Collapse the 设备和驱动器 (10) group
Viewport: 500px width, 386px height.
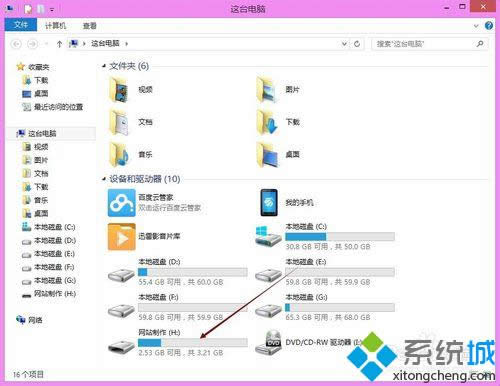(104, 179)
